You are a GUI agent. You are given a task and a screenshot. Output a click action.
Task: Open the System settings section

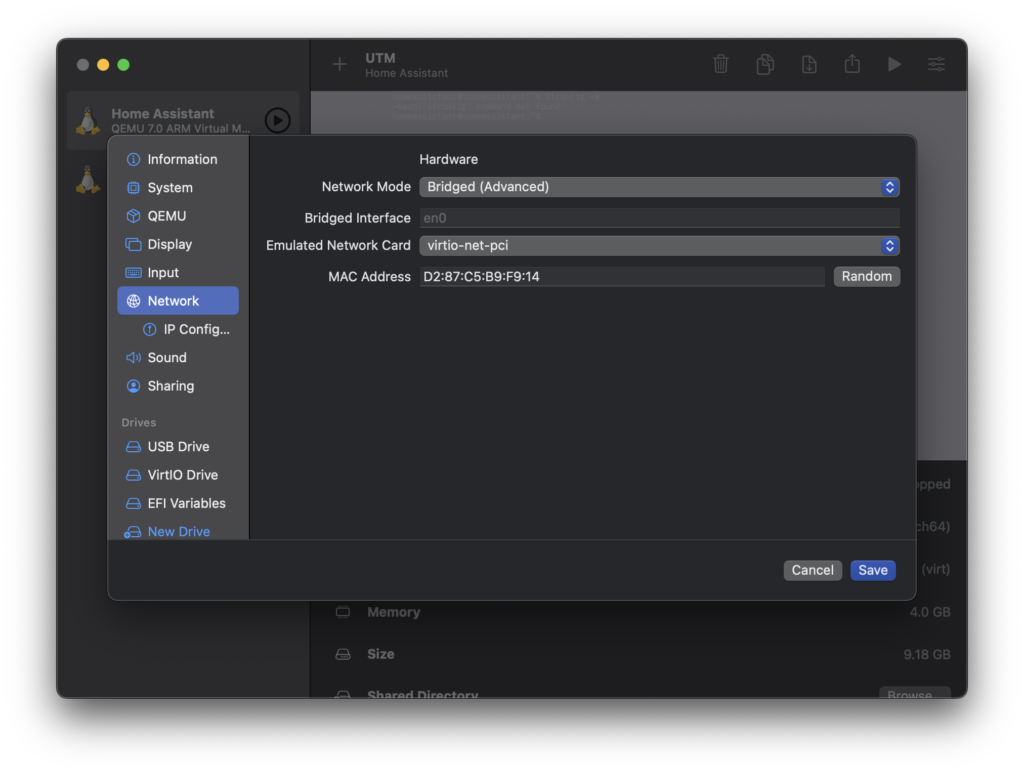pos(178,188)
